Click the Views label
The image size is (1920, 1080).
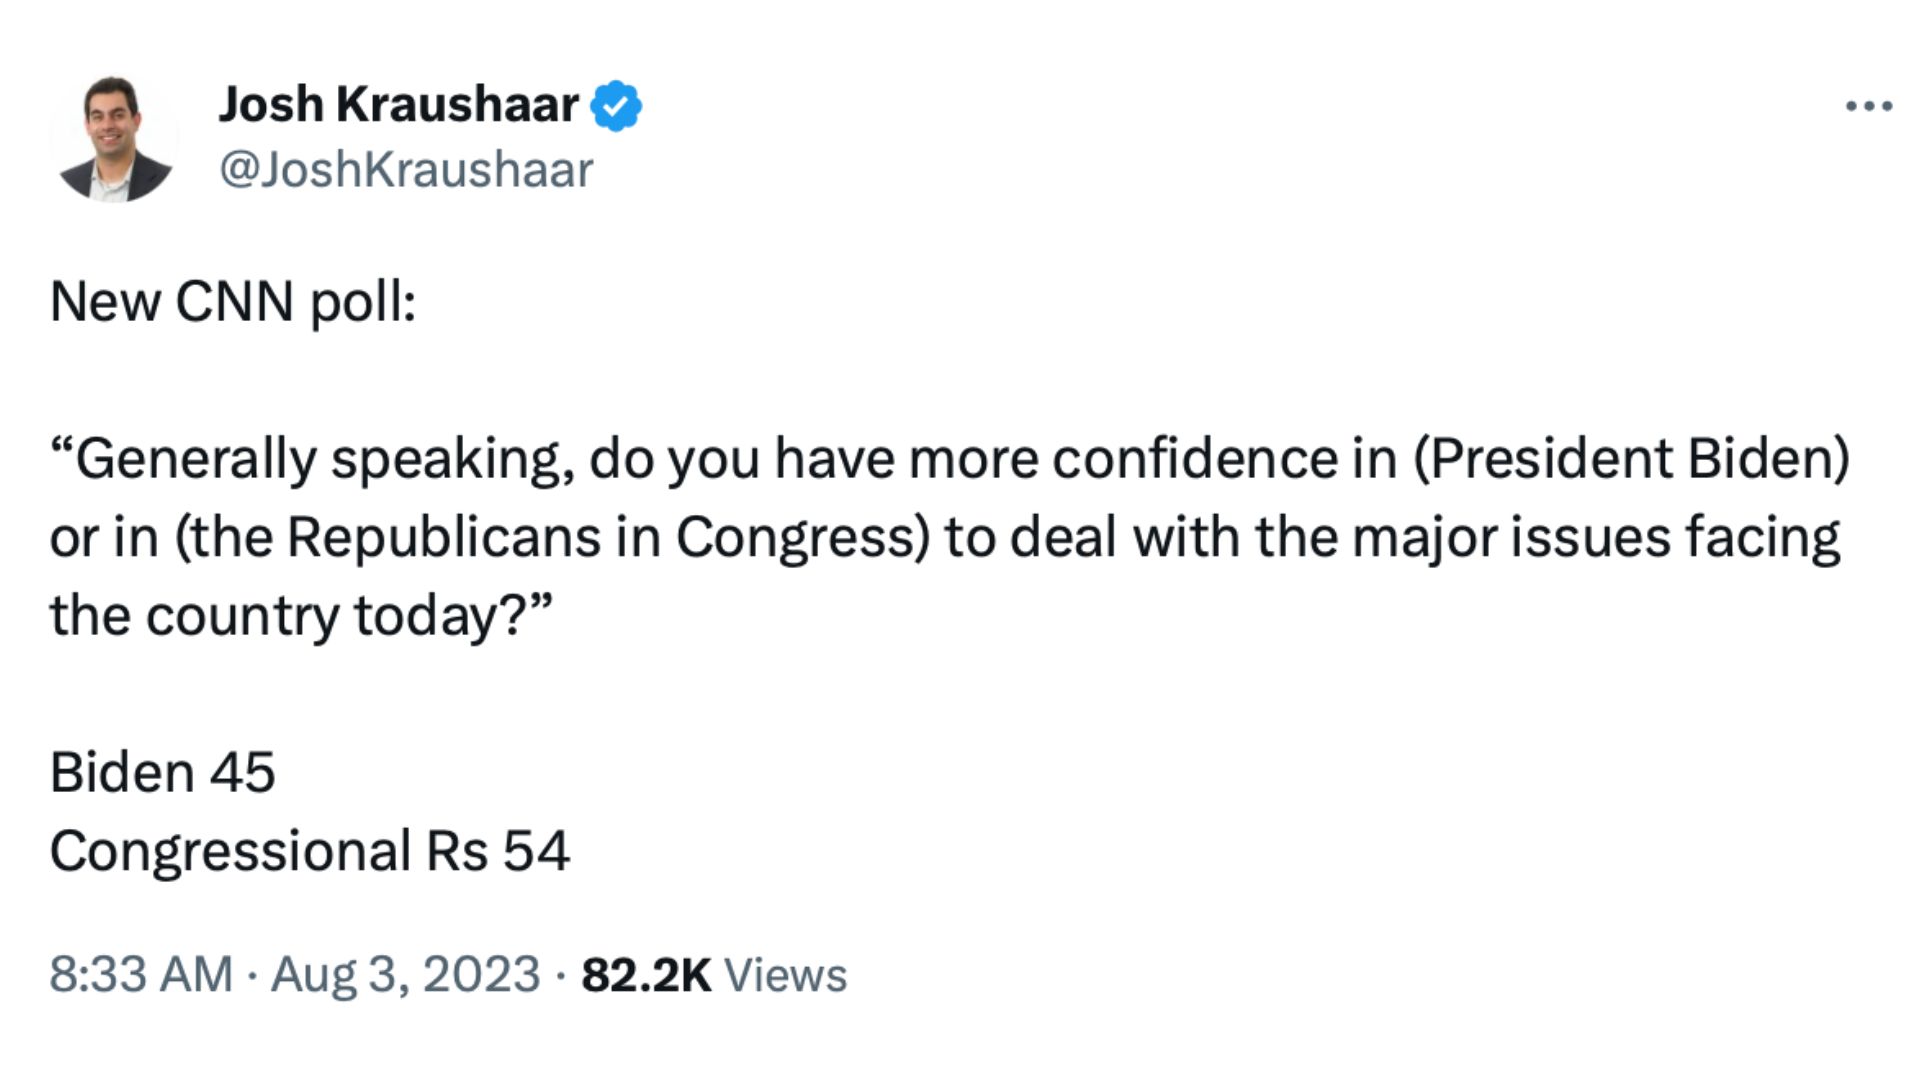tap(785, 975)
